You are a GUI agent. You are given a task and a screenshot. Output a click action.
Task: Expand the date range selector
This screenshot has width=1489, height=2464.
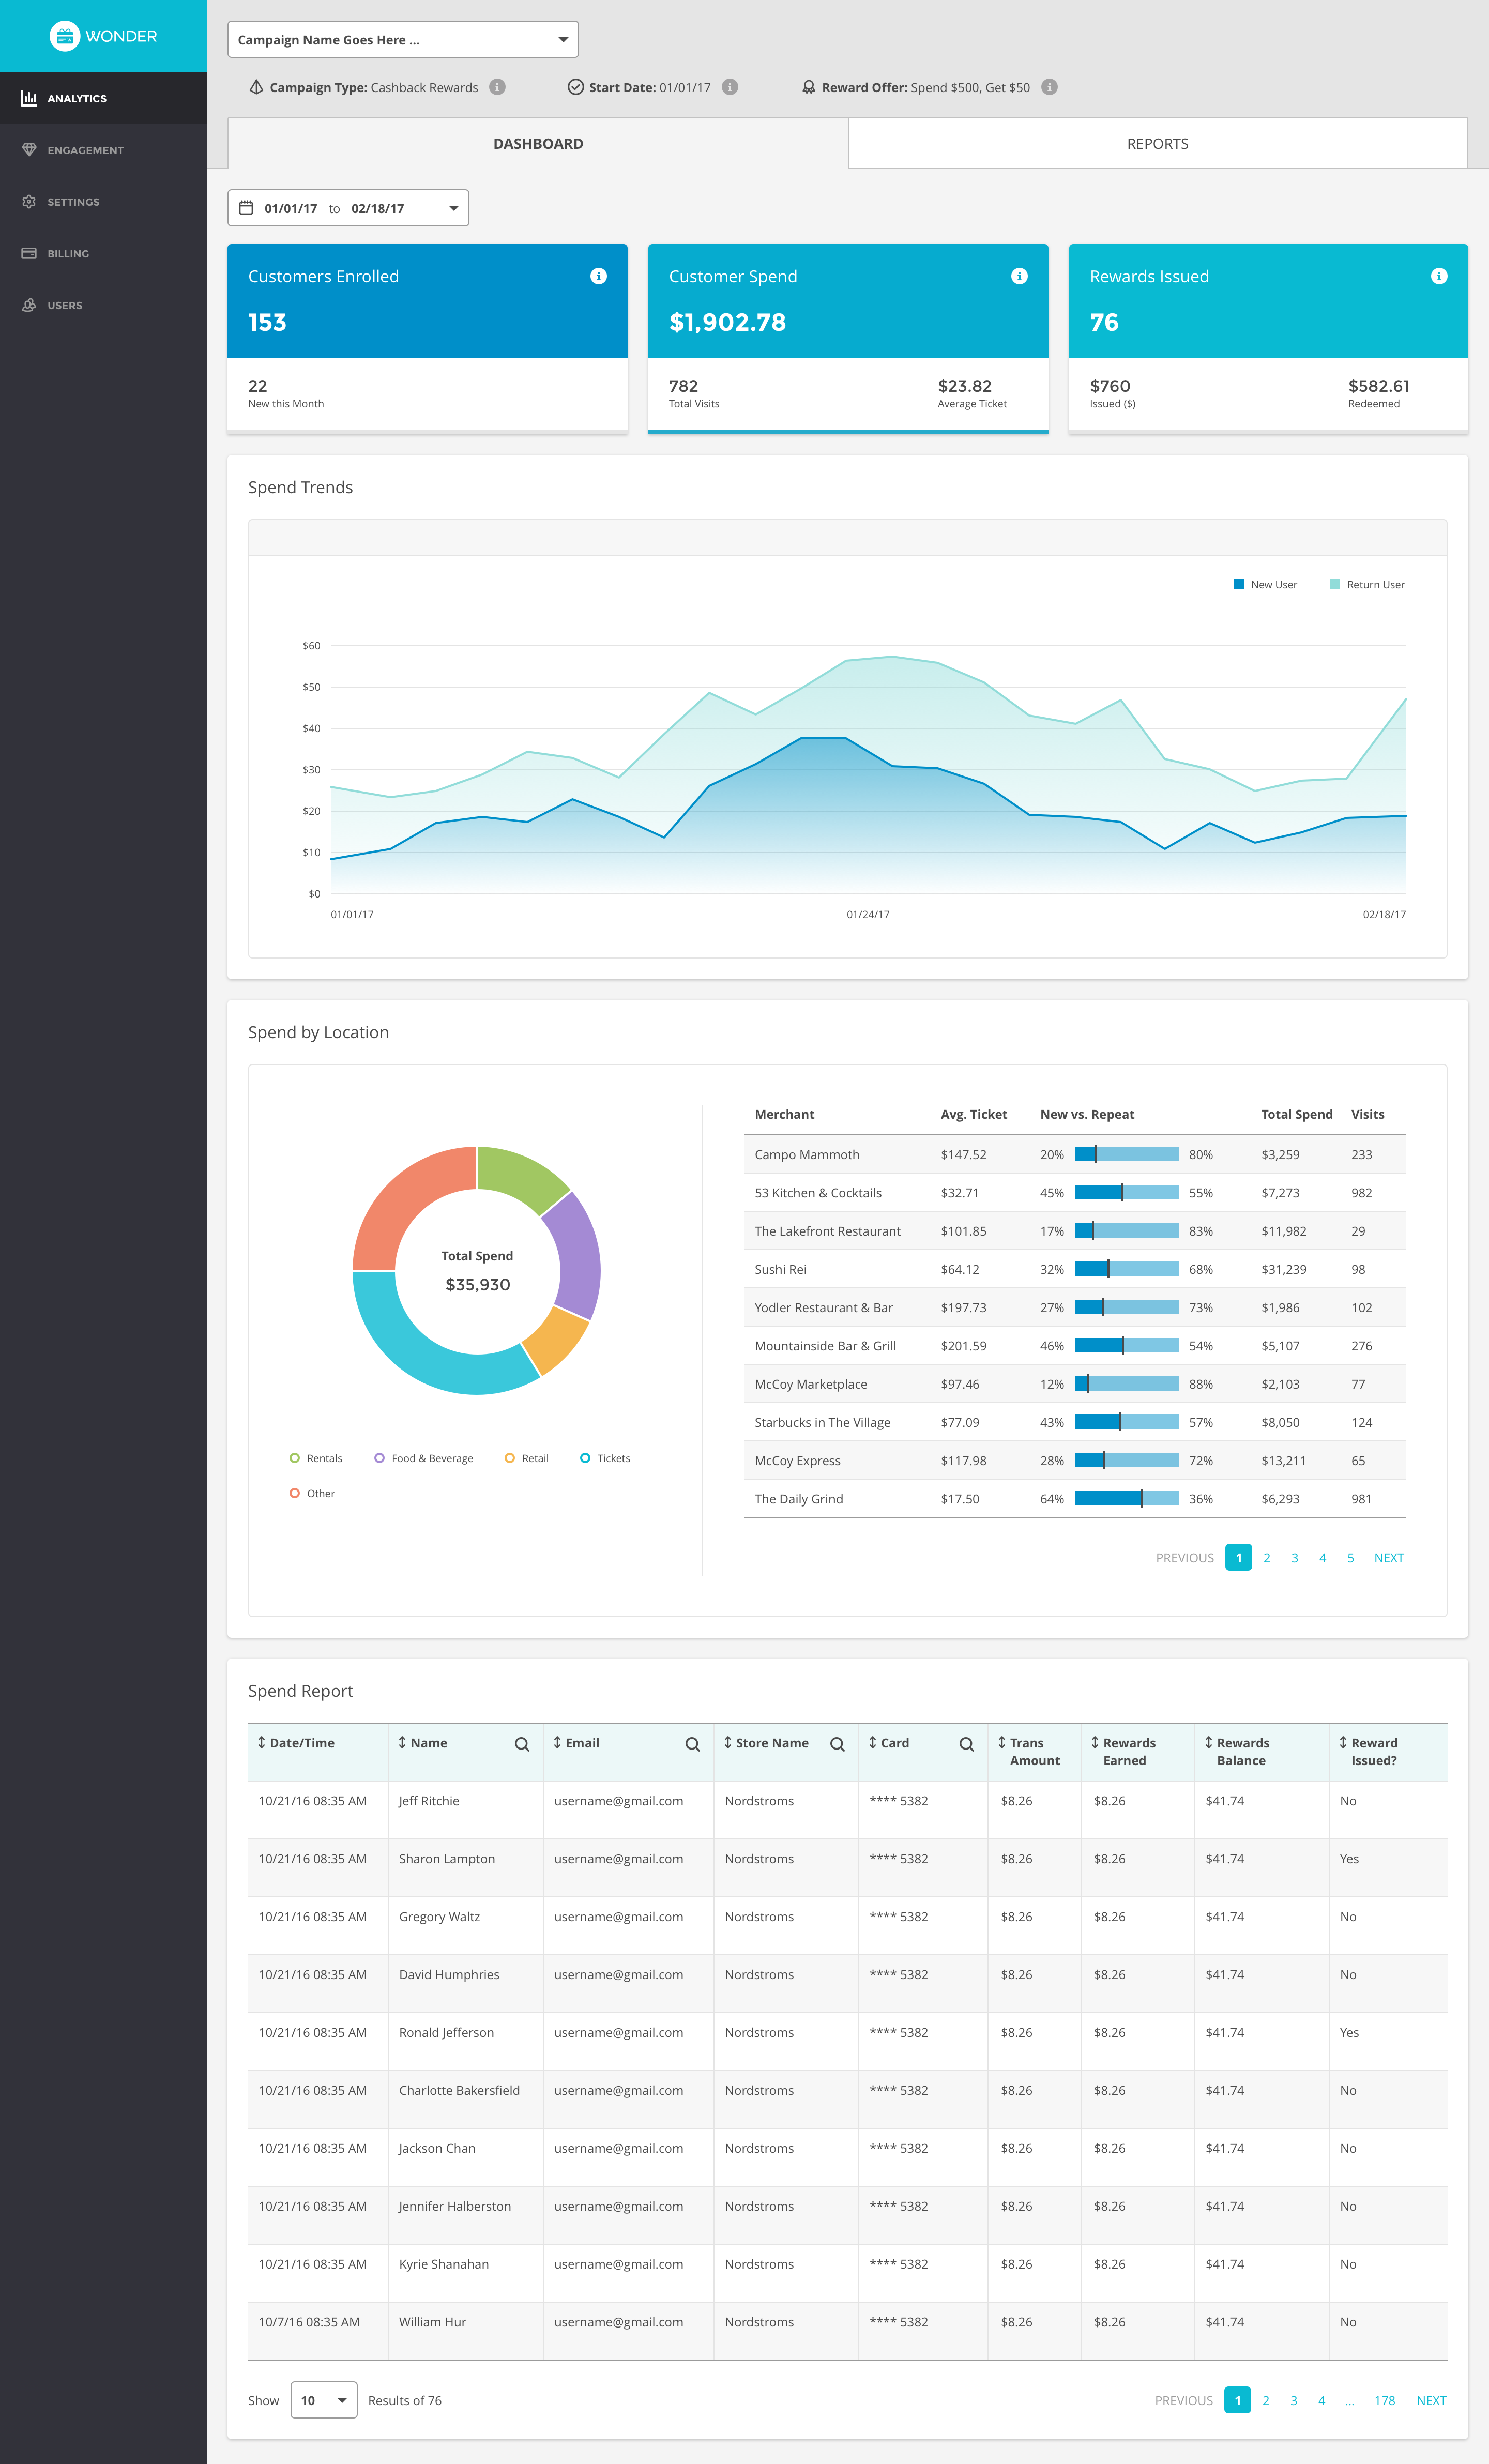[452, 207]
